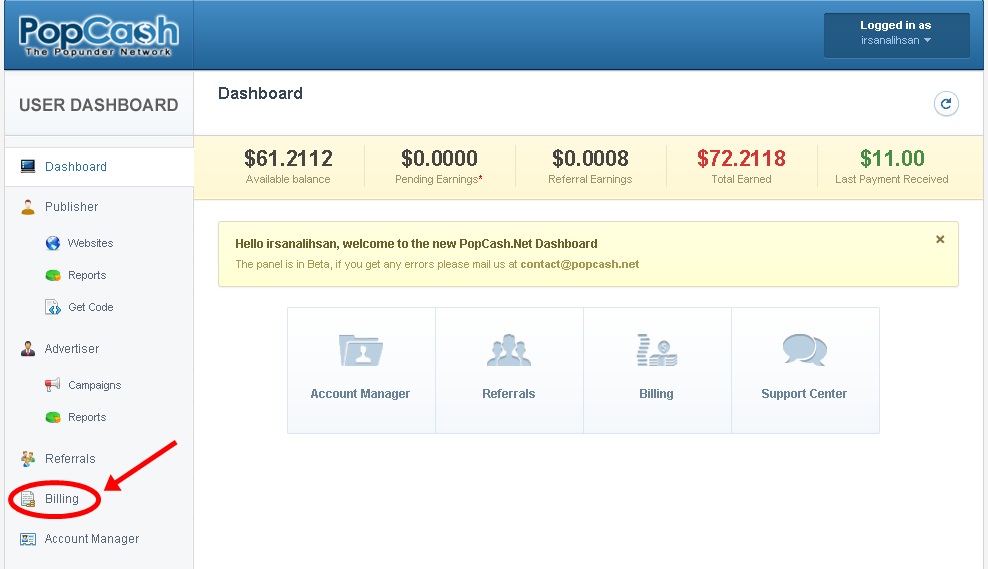Open Reports under Advertiser
The width and height of the screenshot is (988, 569).
[87, 417]
